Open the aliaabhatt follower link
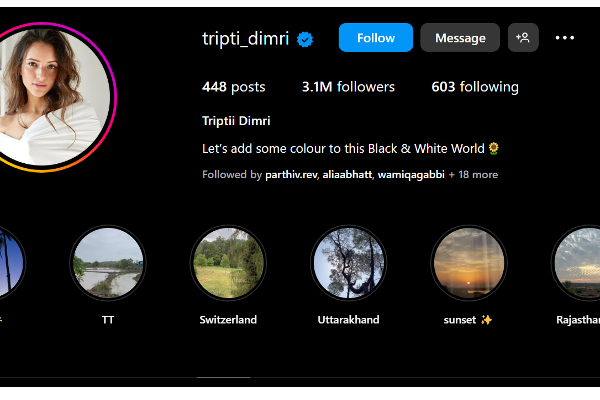Viewport: 600px width, 400px height. coord(347,175)
